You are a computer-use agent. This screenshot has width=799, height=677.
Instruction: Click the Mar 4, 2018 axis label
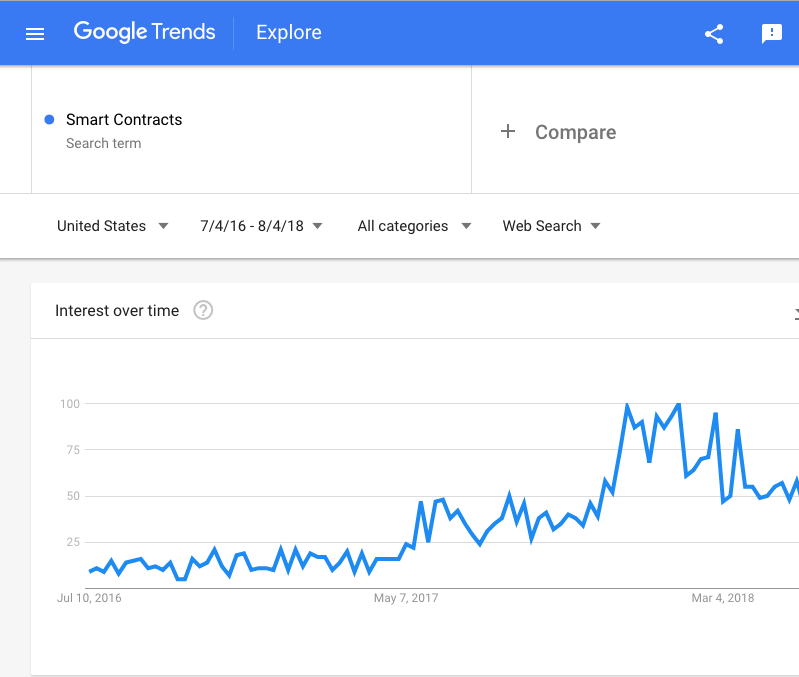tap(722, 598)
